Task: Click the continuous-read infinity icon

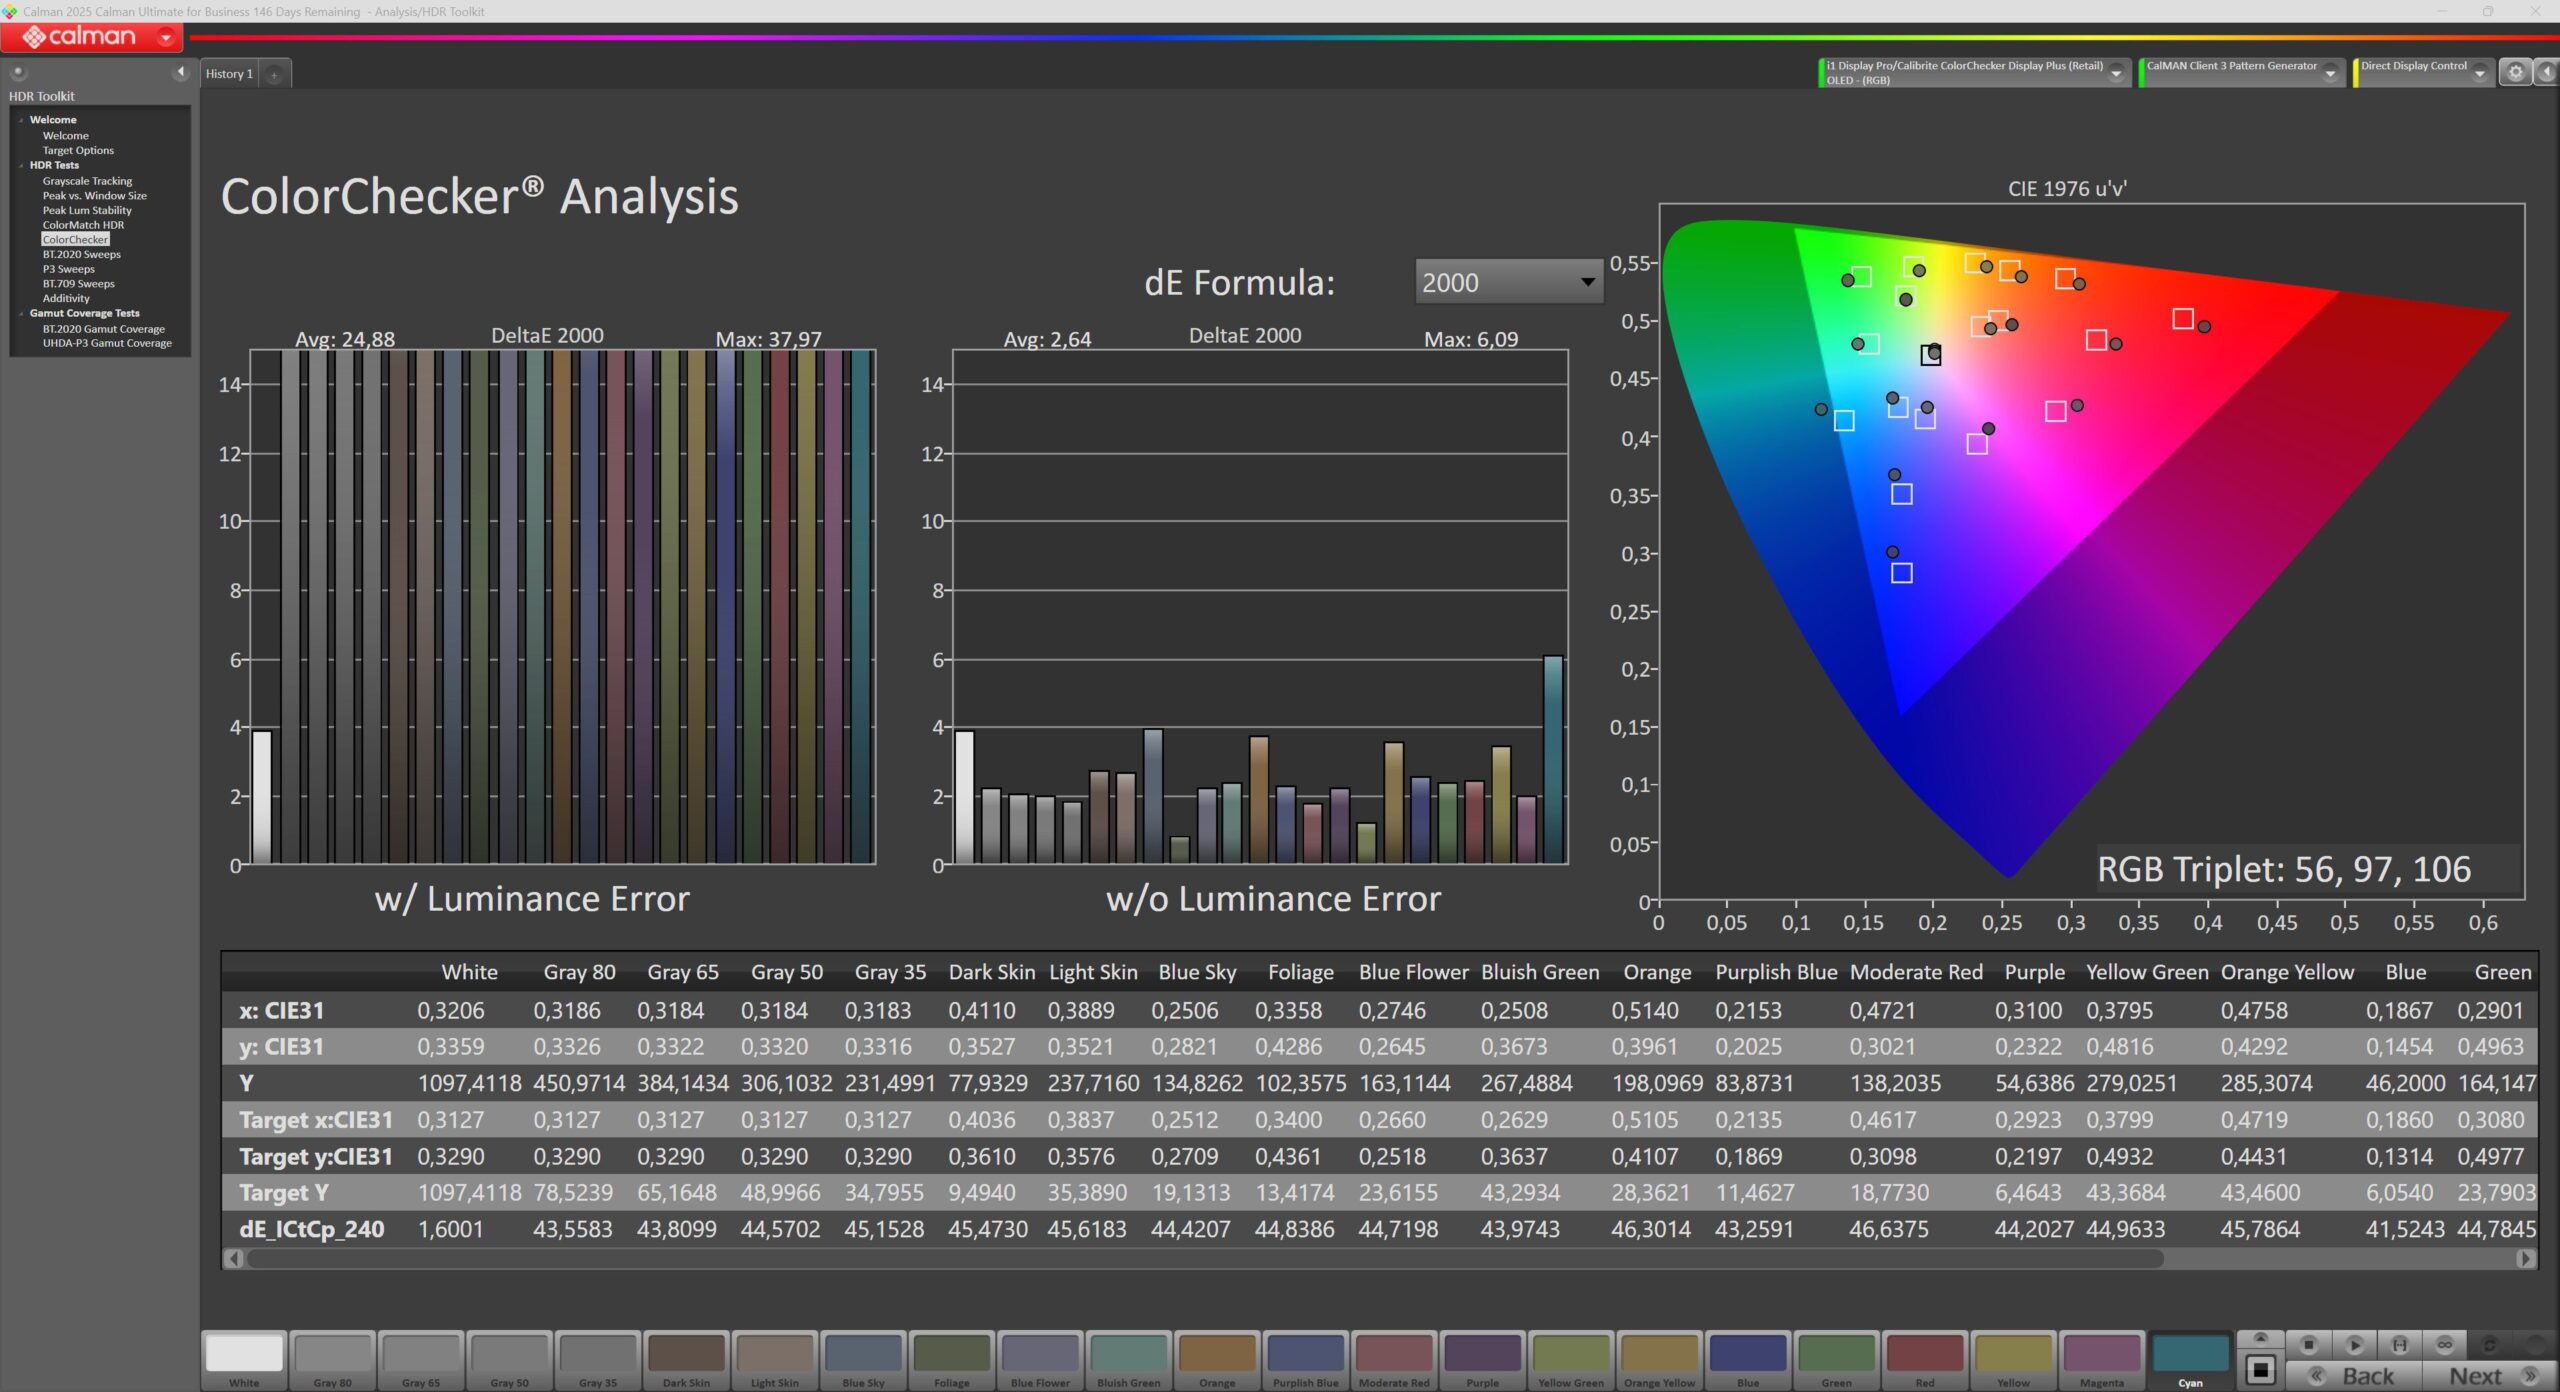Action: [2444, 1345]
